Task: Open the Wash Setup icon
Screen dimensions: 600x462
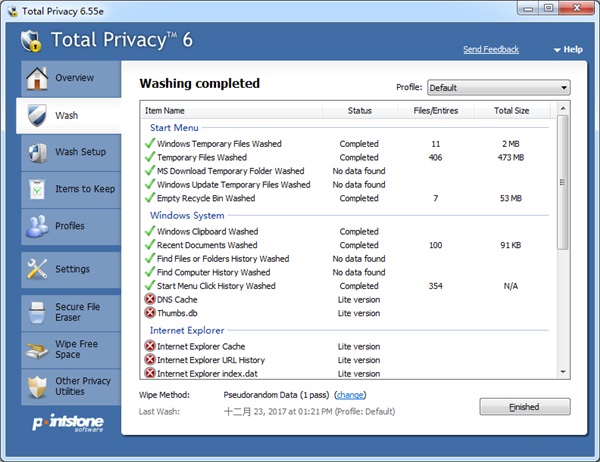Action: 37,152
